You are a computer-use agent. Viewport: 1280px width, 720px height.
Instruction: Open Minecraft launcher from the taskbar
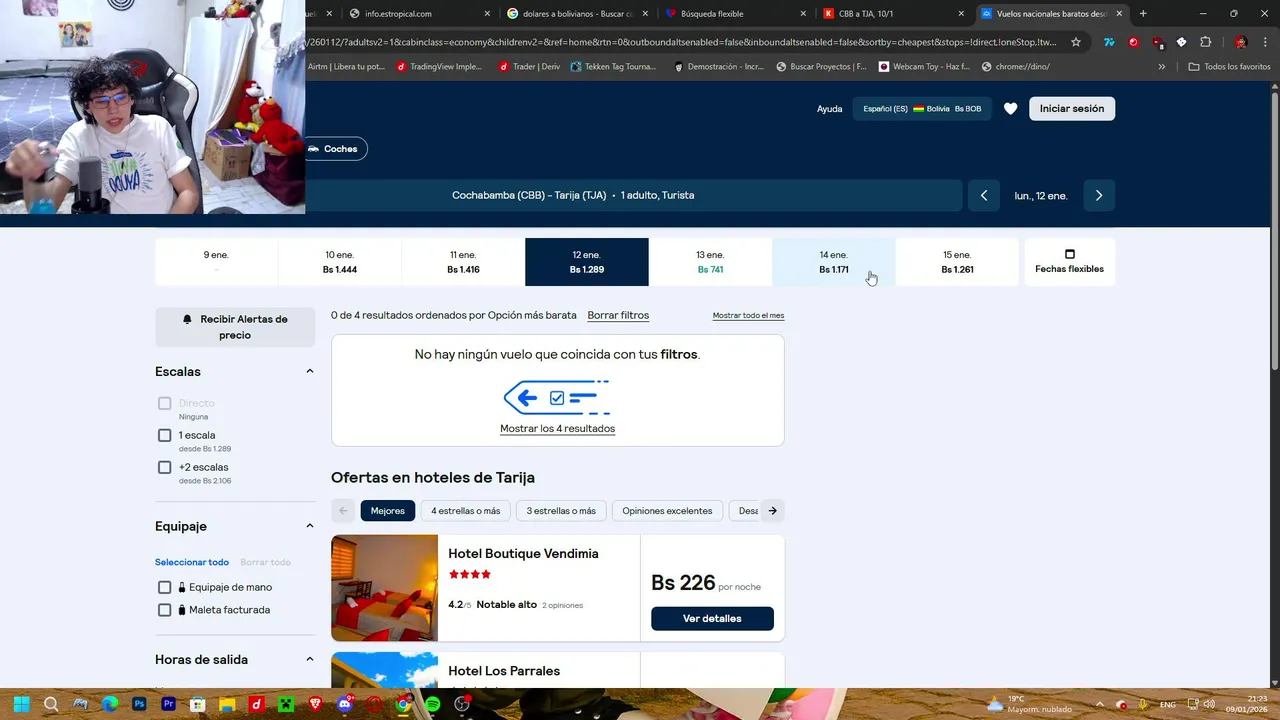[x=286, y=704]
